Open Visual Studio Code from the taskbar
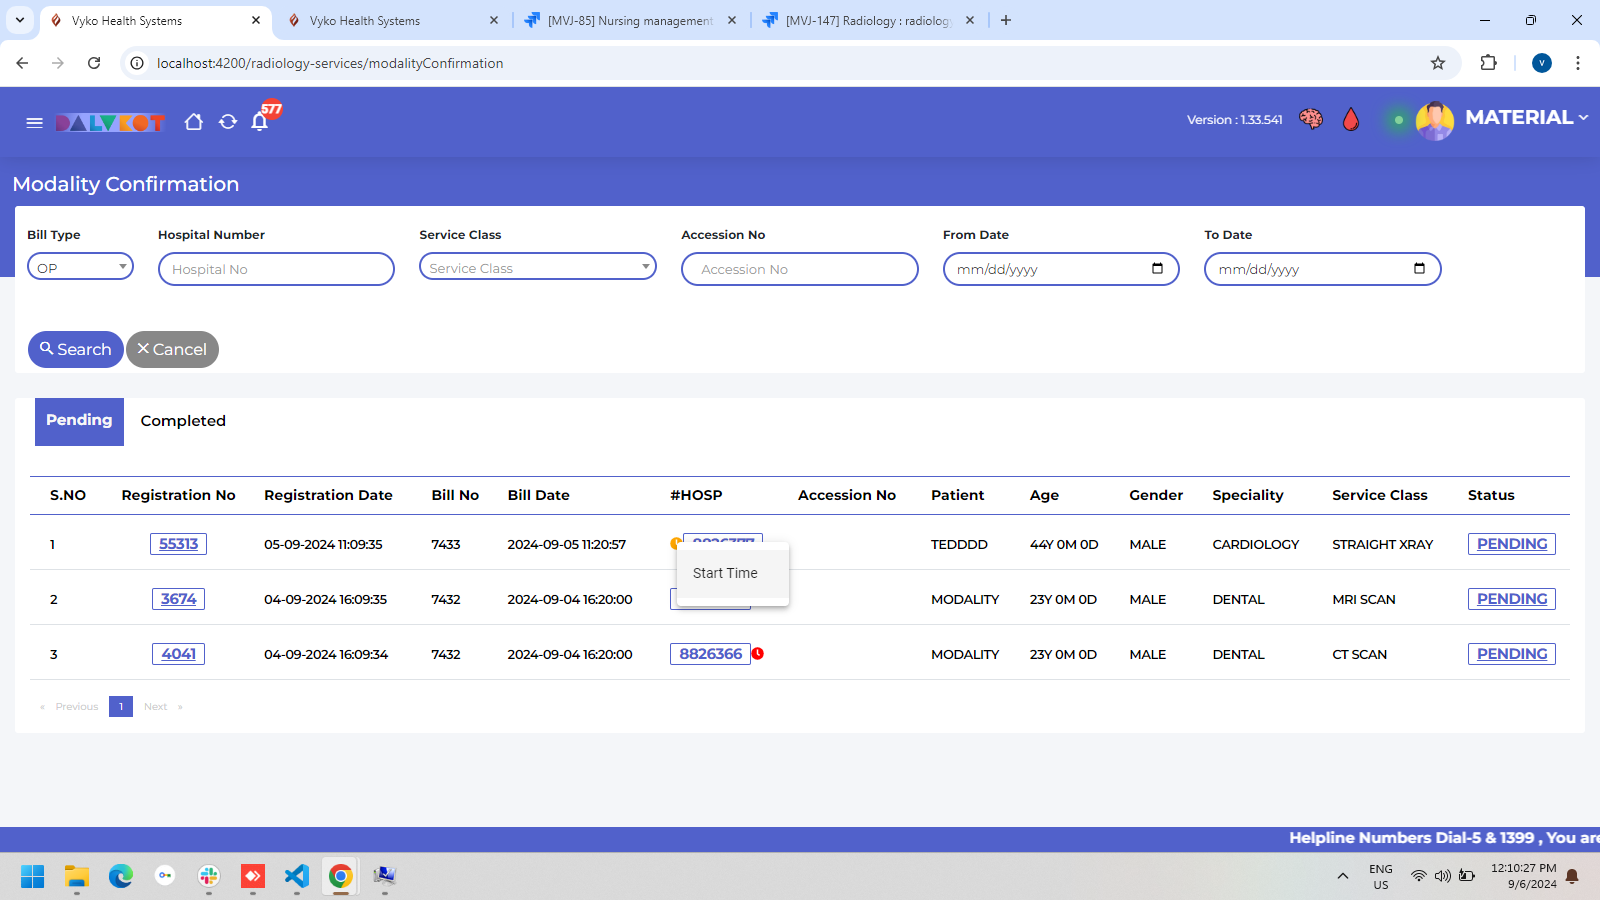Viewport: 1600px width, 900px height. point(297,877)
